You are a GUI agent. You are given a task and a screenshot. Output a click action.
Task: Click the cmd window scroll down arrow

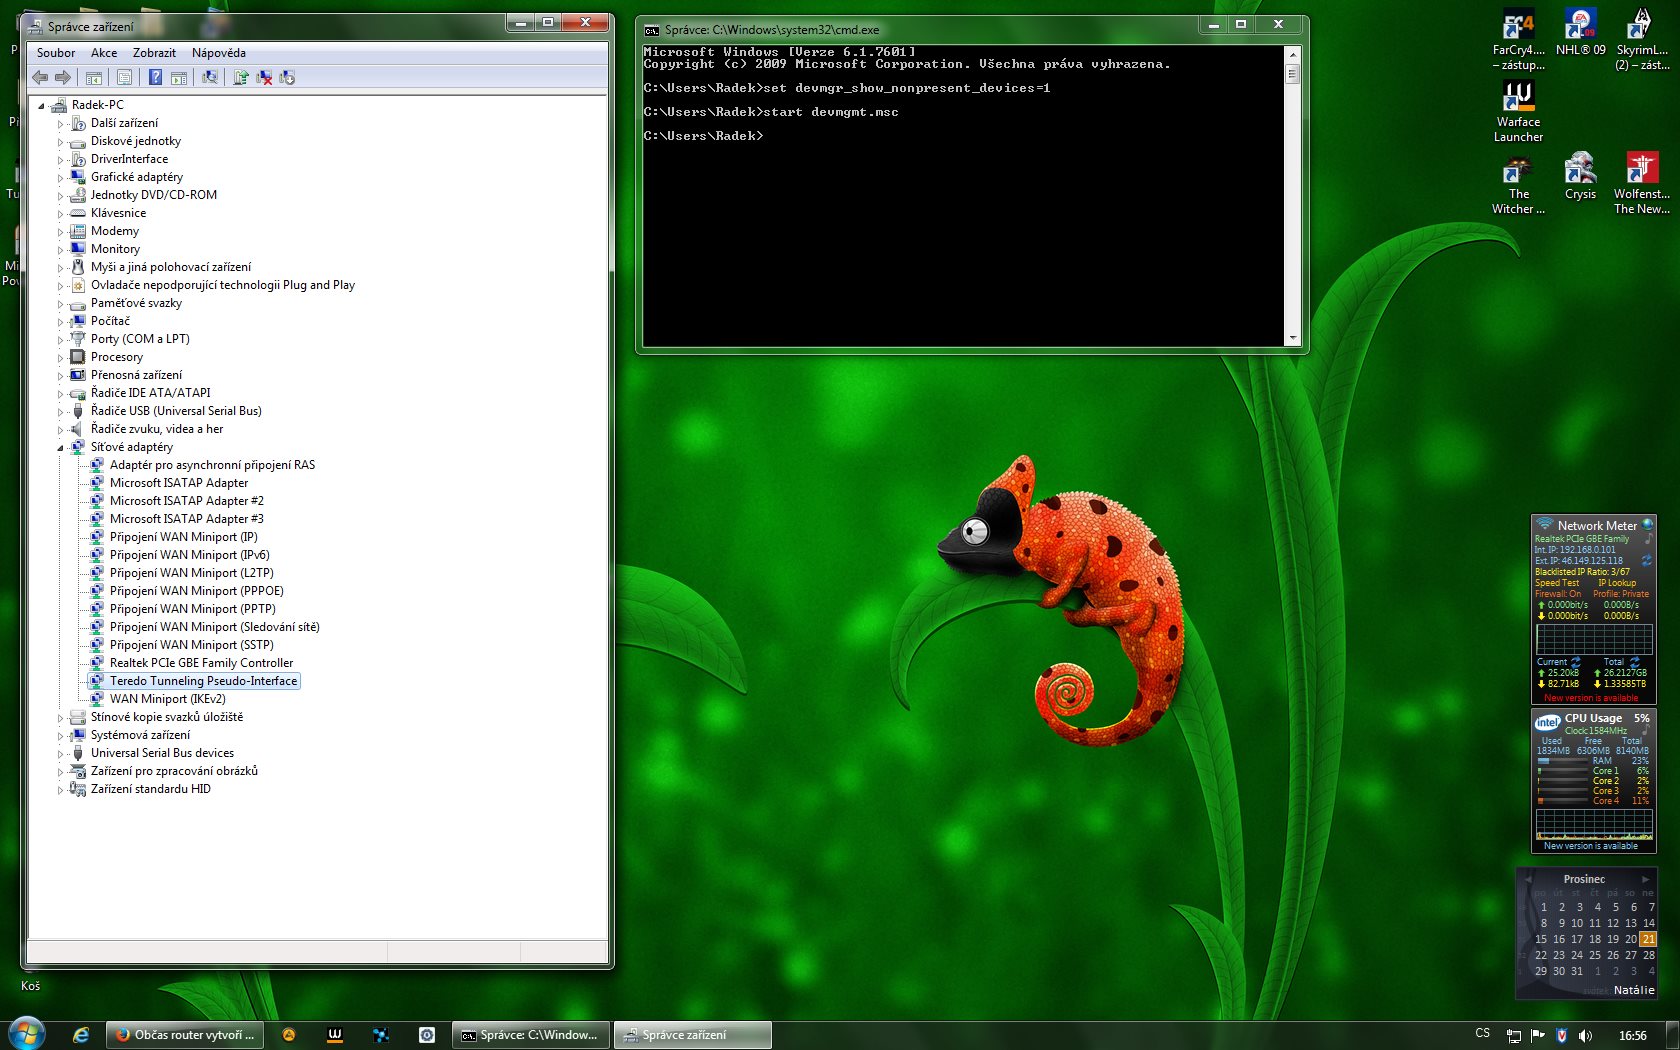(x=1292, y=338)
